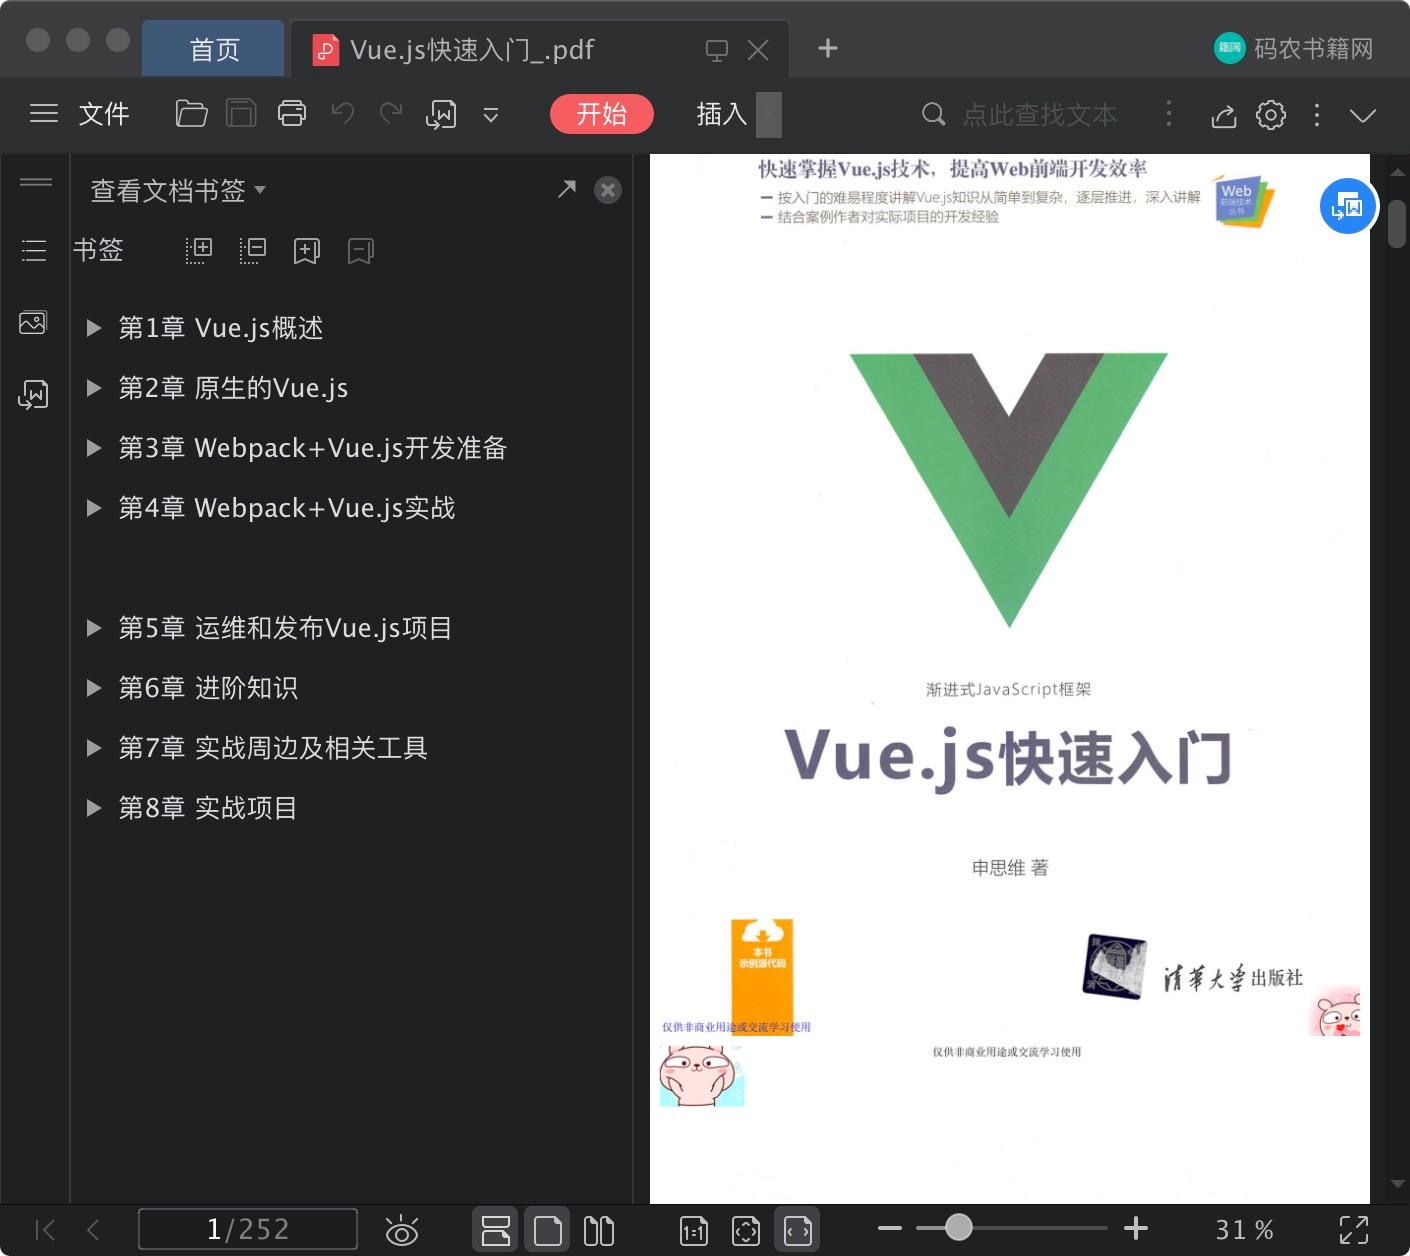
Task: Open the quick access toolbar dropdown
Action: [491, 115]
